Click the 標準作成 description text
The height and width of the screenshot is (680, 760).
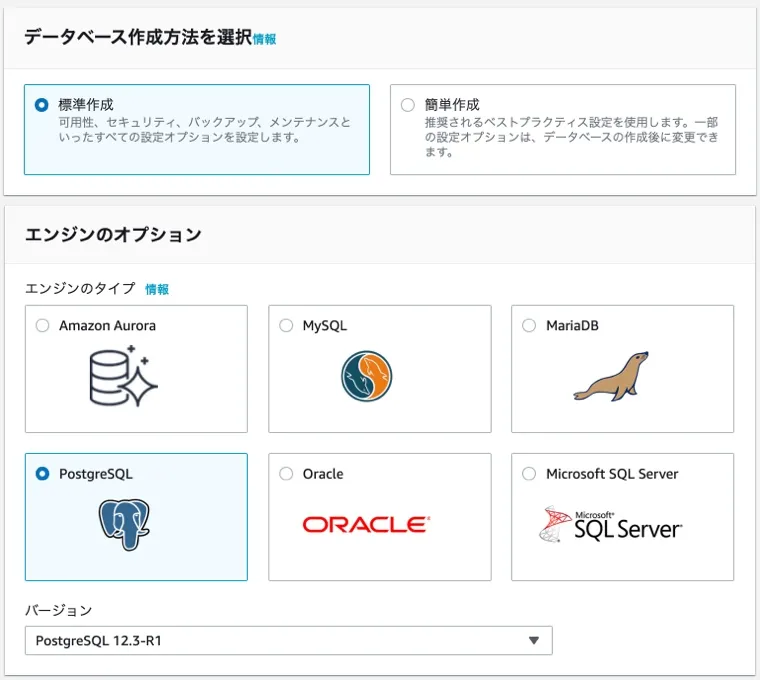pyautogui.click(x=204, y=129)
